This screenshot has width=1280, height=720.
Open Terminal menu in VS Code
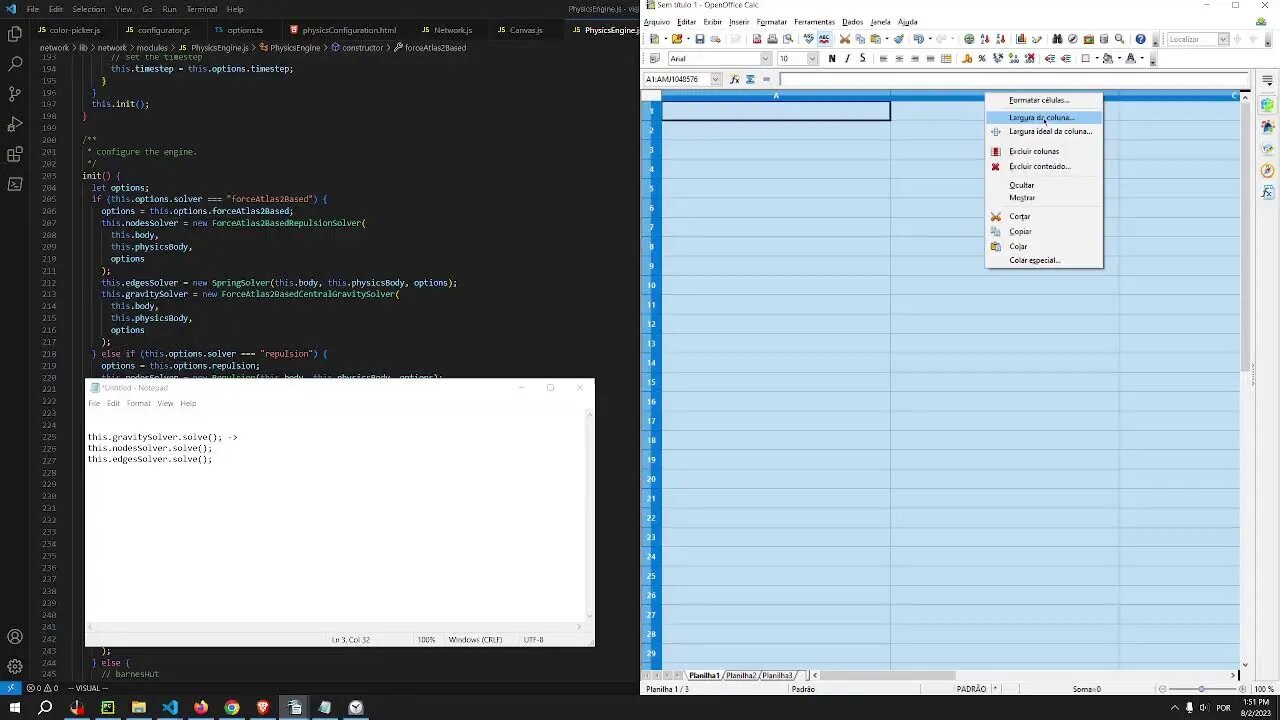tap(201, 9)
